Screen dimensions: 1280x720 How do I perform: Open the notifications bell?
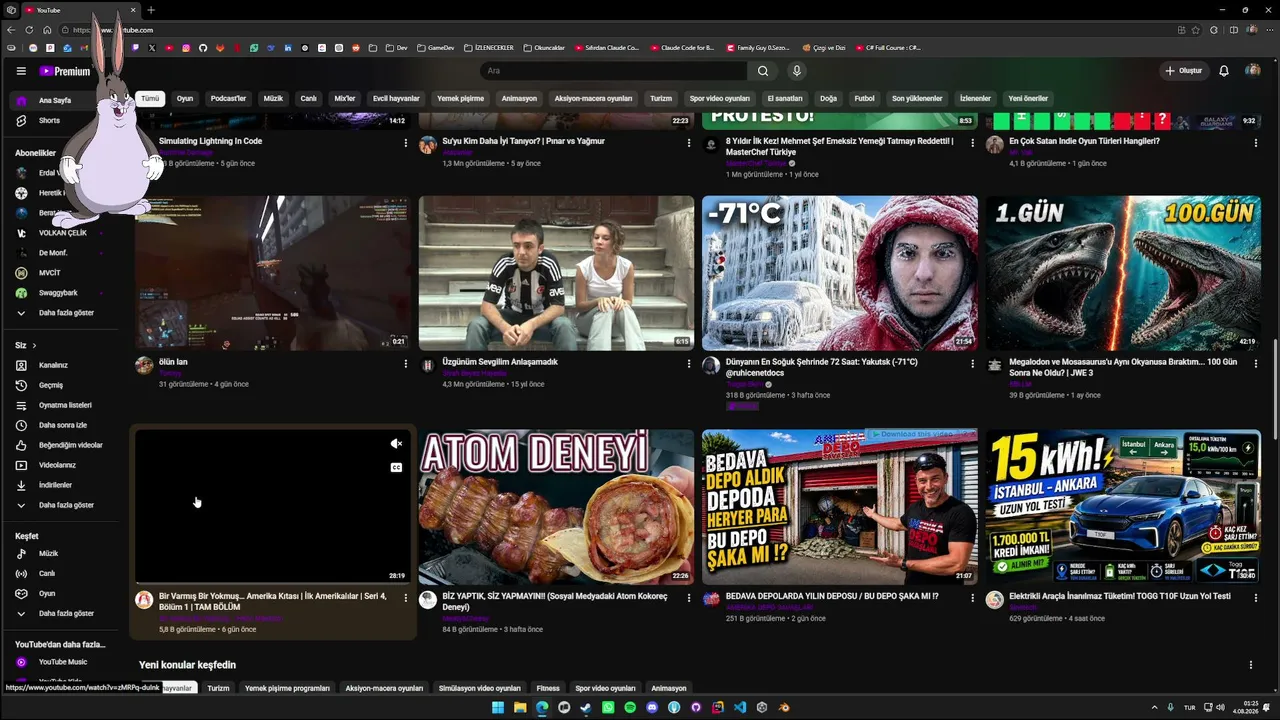[x=1224, y=71]
